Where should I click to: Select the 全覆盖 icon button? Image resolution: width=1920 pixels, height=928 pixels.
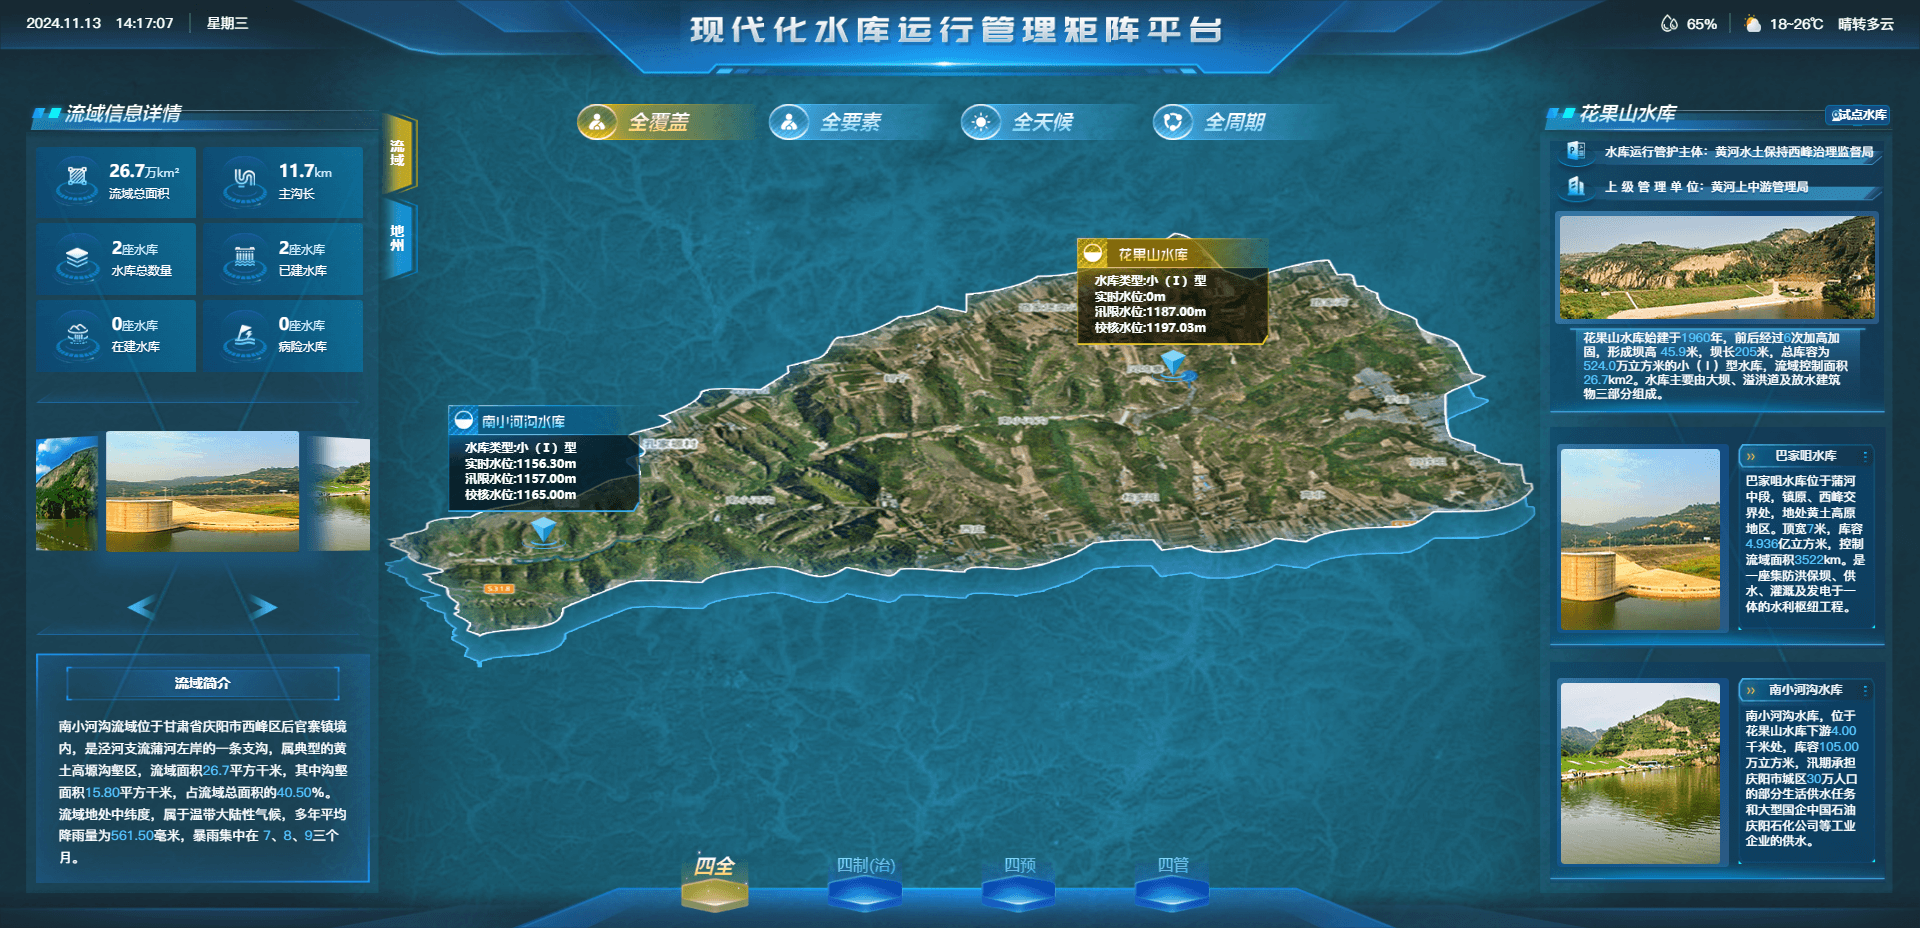tap(597, 122)
